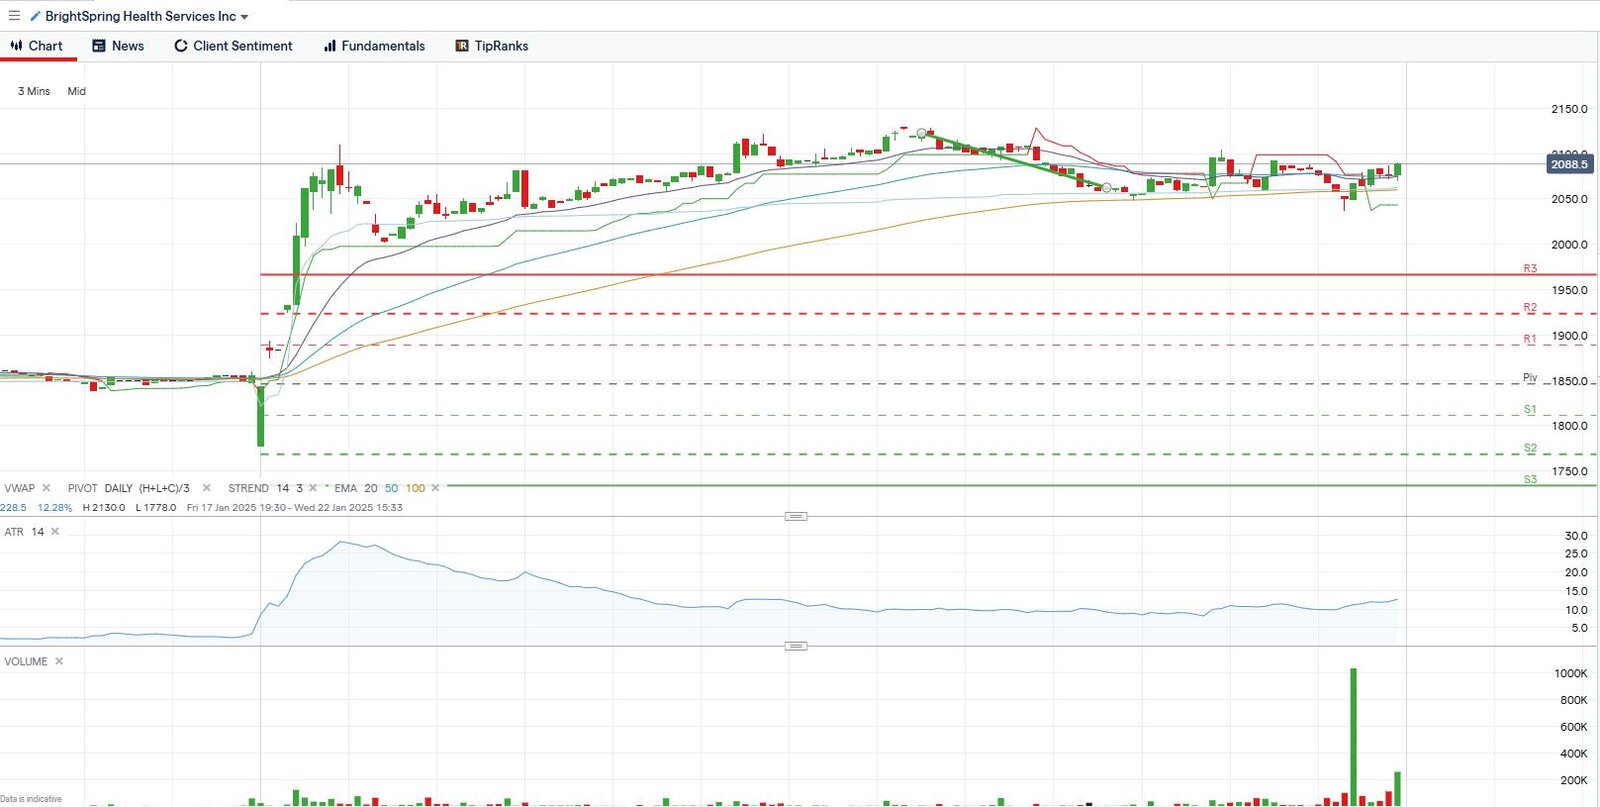The image size is (1600, 807).
Task: Close the ATR indicator panel
Action: point(55,532)
